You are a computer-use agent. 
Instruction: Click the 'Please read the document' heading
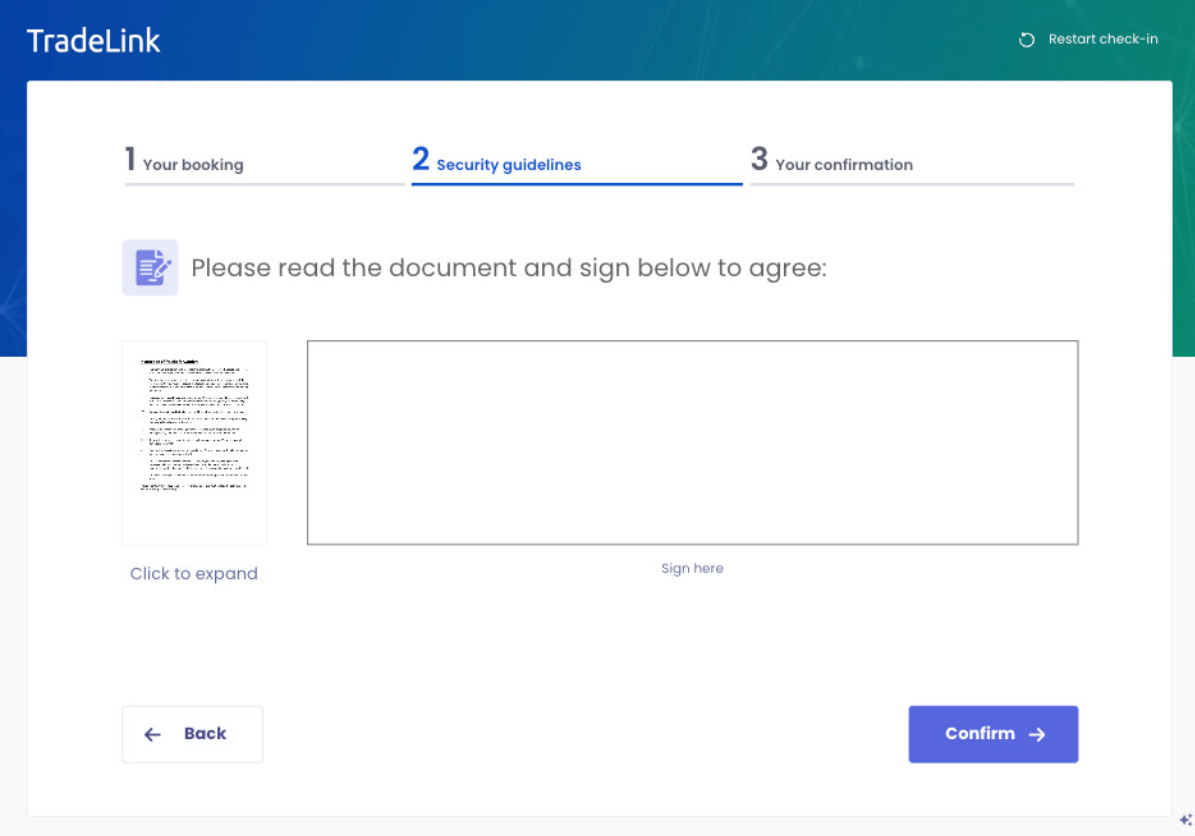tap(508, 268)
